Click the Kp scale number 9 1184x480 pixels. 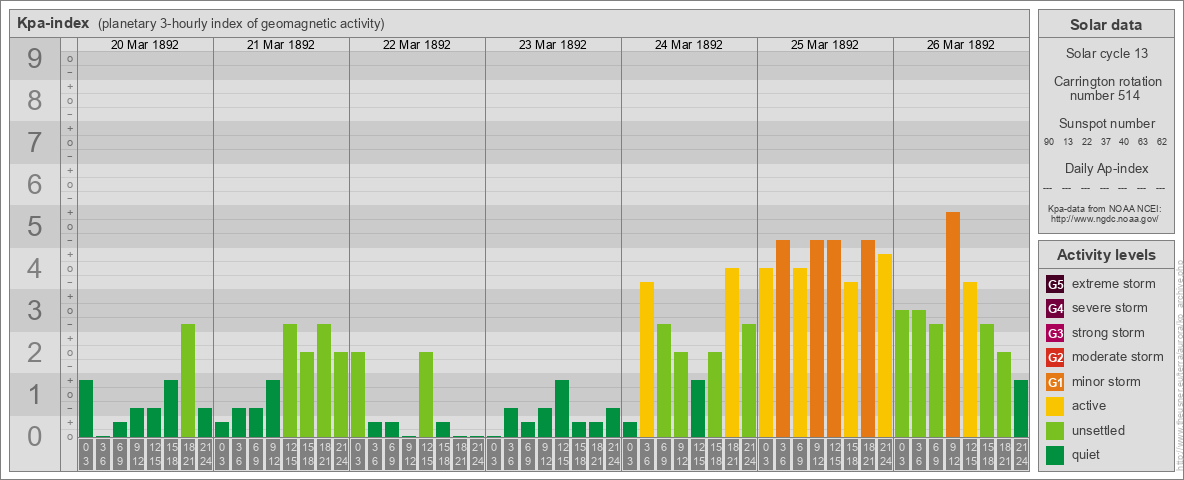pyautogui.click(x=34, y=59)
